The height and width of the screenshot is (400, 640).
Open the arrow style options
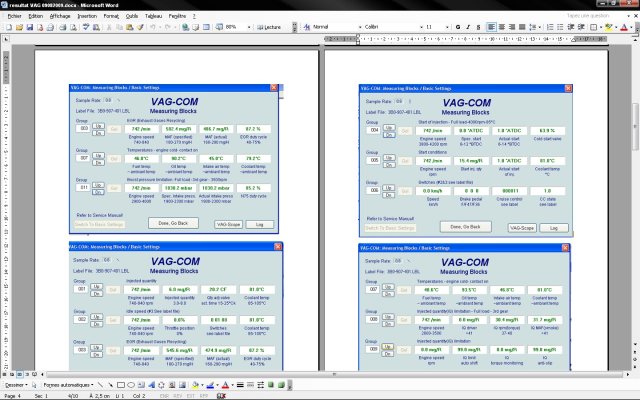point(260,385)
